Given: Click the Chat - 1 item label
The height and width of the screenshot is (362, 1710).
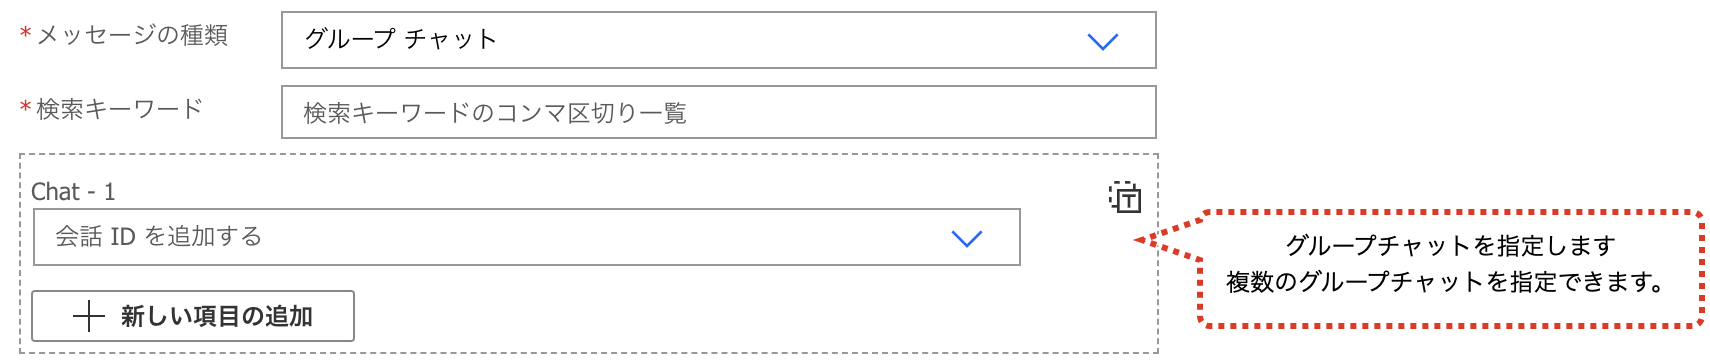Looking at the screenshot, I should [x=73, y=191].
